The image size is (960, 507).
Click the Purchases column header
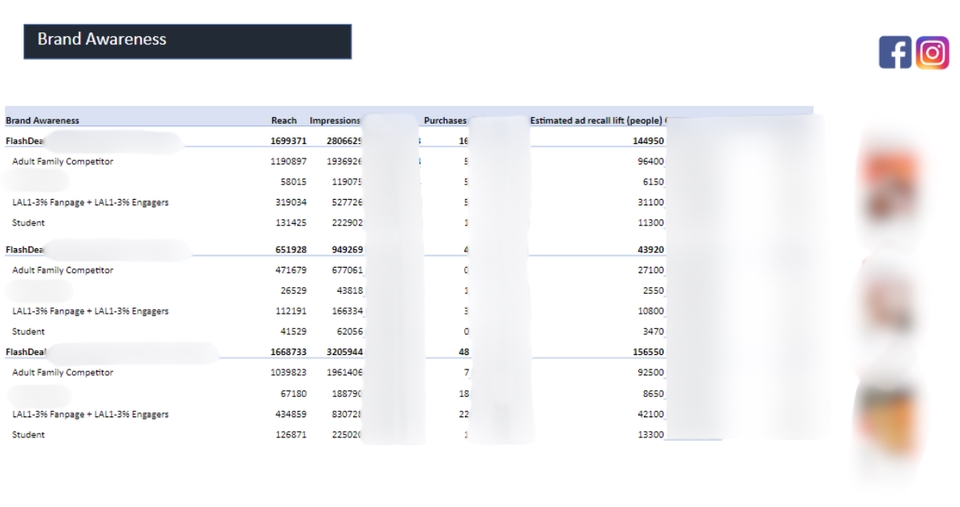445,121
